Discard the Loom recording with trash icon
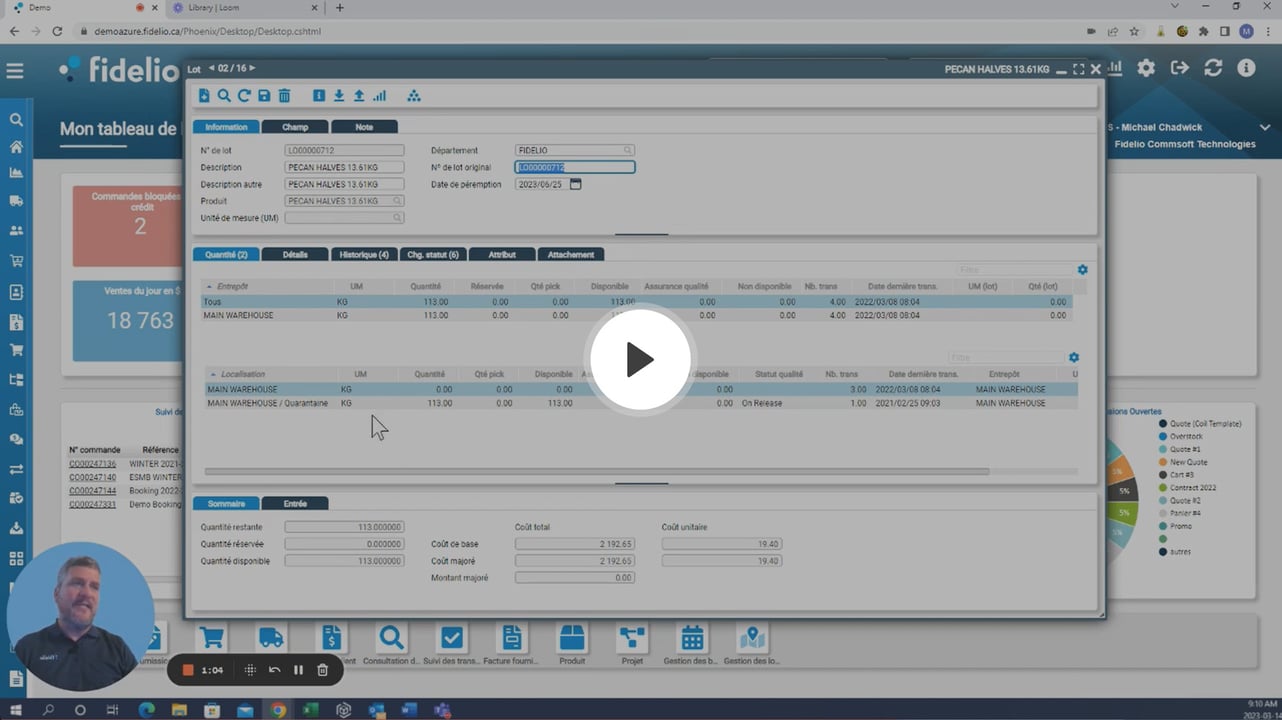The width and height of the screenshot is (1282, 720). pos(322,670)
